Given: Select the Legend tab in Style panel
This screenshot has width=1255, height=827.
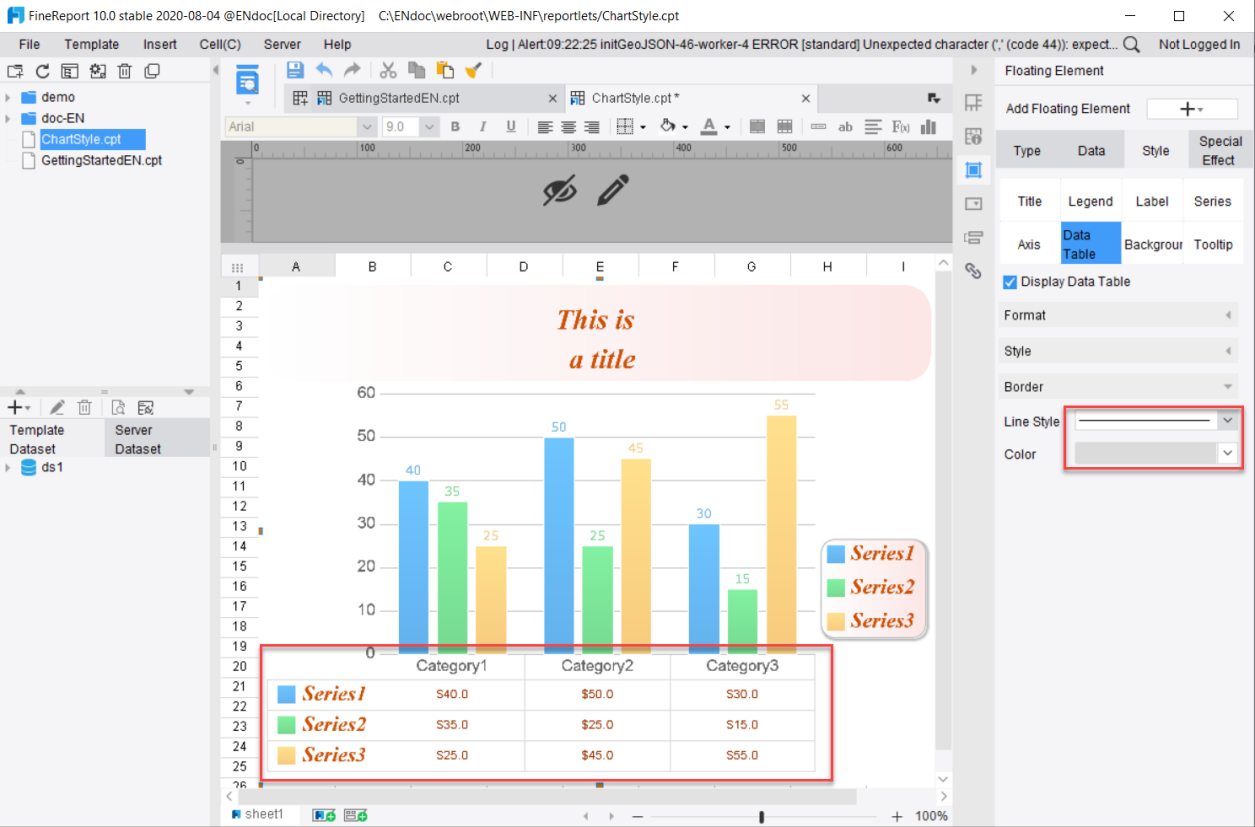Looking at the screenshot, I should pyautogui.click(x=1090, y=200).
